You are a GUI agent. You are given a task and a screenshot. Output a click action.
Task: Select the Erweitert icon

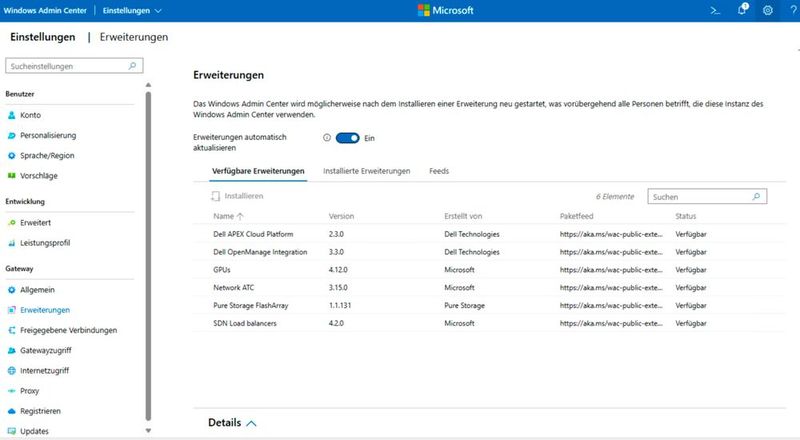click(12, 223)
